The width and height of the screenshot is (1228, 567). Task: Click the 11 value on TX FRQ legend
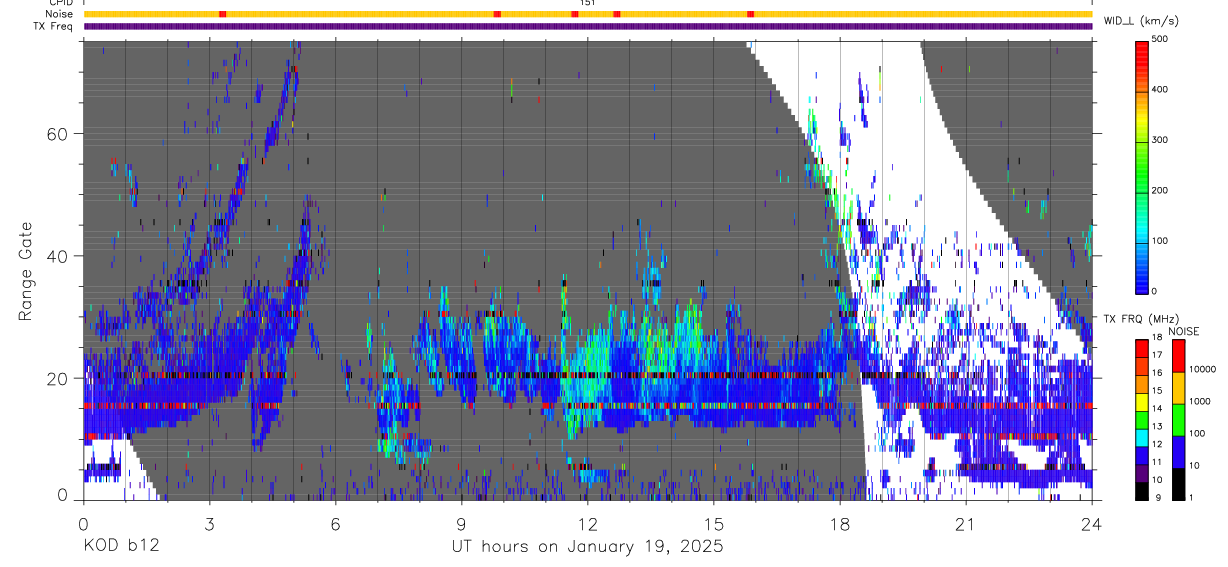click(1158, 462)
